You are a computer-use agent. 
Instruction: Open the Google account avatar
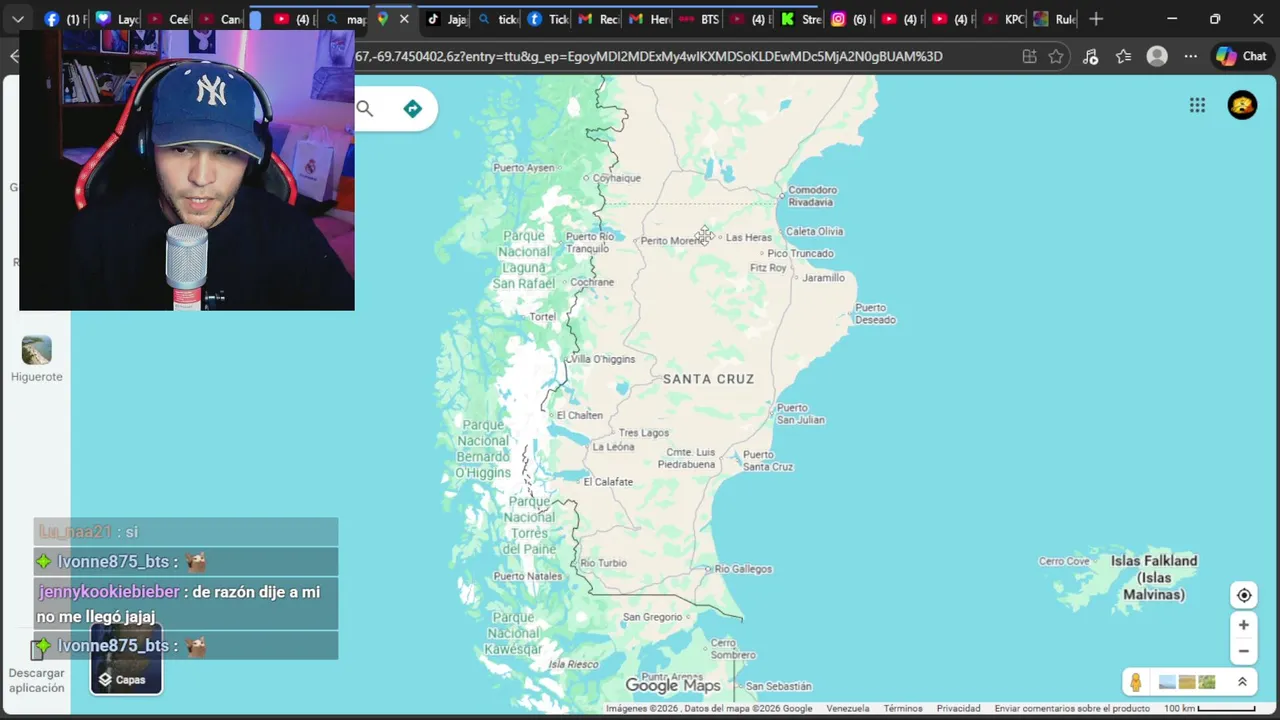point(1242,105)
